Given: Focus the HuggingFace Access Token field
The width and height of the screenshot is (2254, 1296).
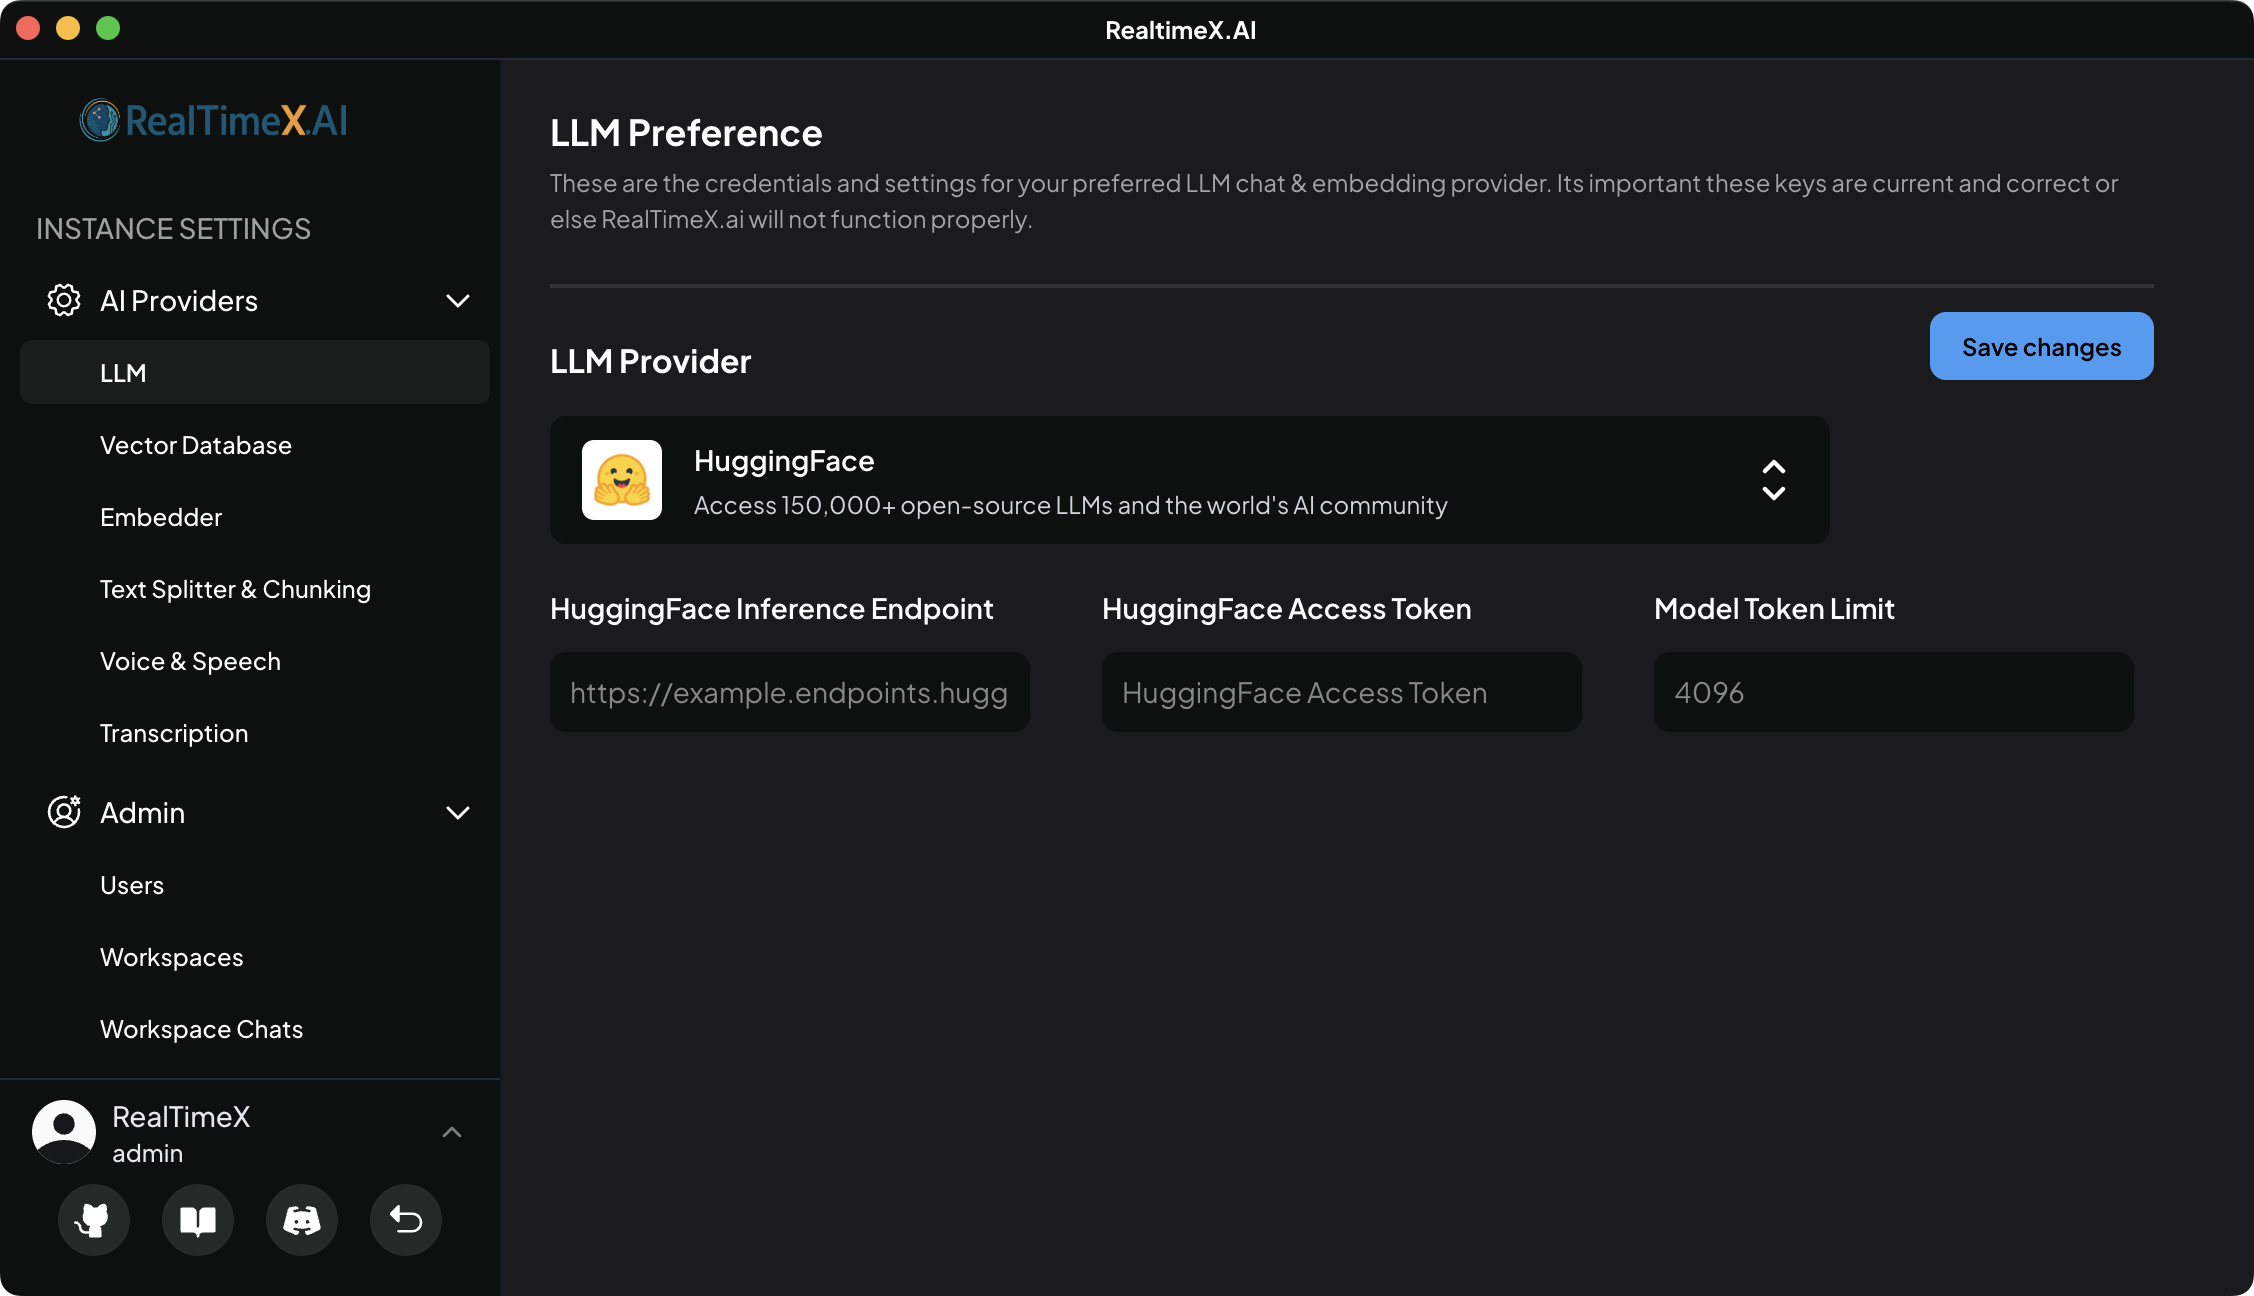Looking at the screenshot, I should click(1340, 692).
